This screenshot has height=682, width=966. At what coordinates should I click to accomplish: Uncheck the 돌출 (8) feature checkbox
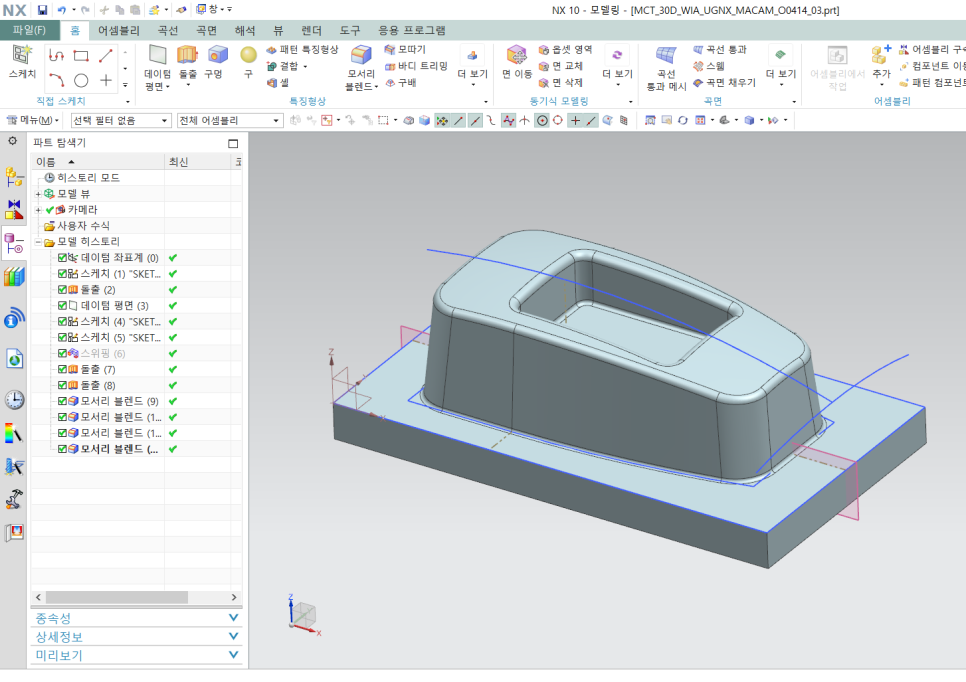(62, 385)
